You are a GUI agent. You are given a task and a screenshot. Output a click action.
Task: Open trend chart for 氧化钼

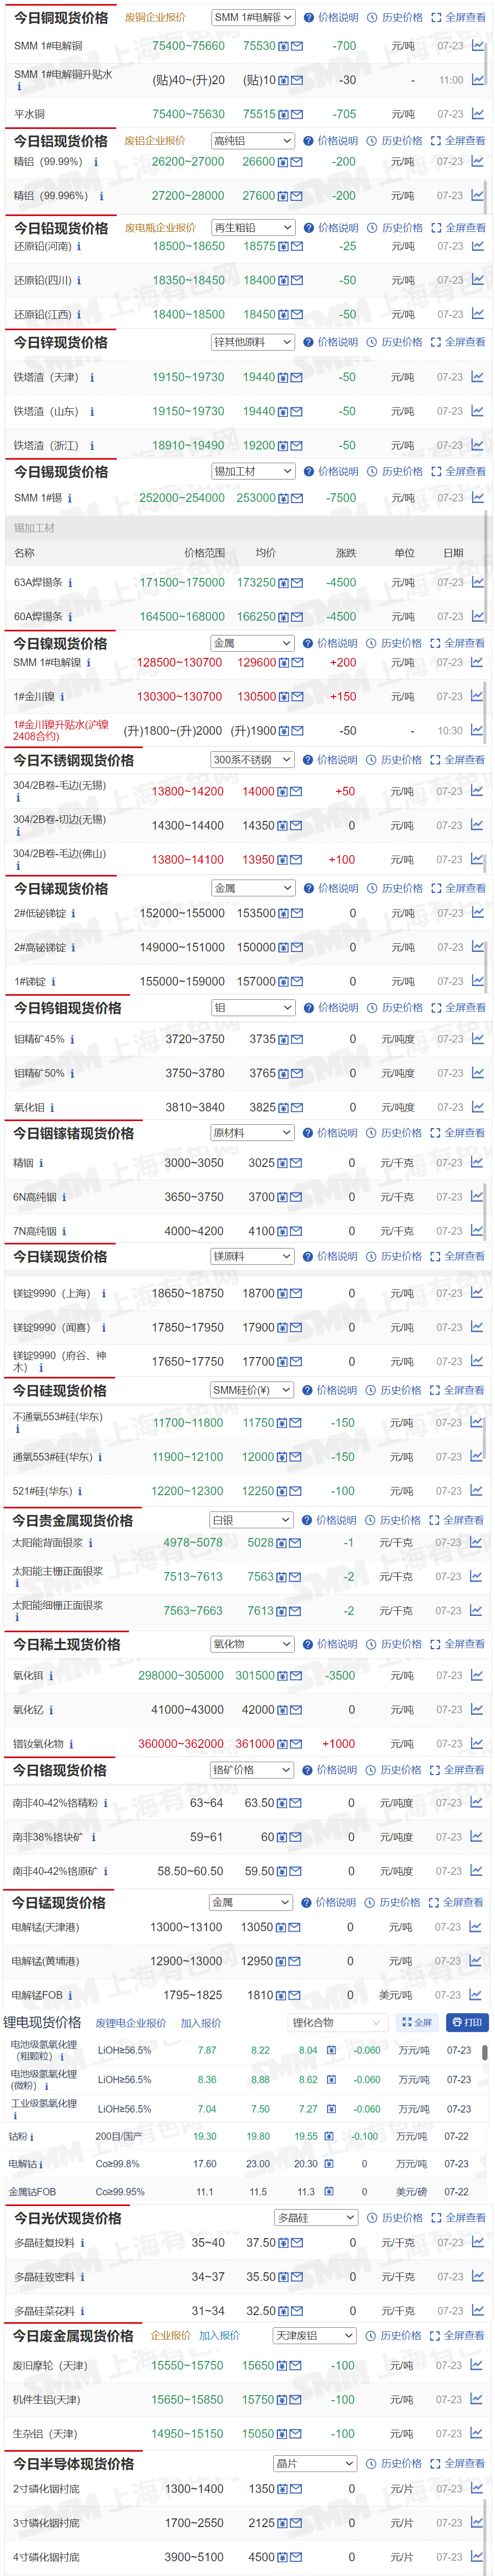(477, 1107)
